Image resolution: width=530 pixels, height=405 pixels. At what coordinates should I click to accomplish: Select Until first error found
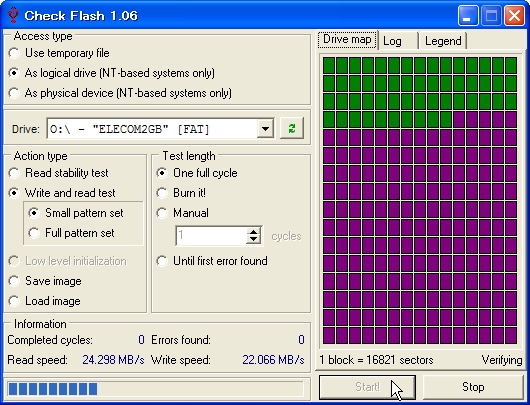tap(212, 261)
